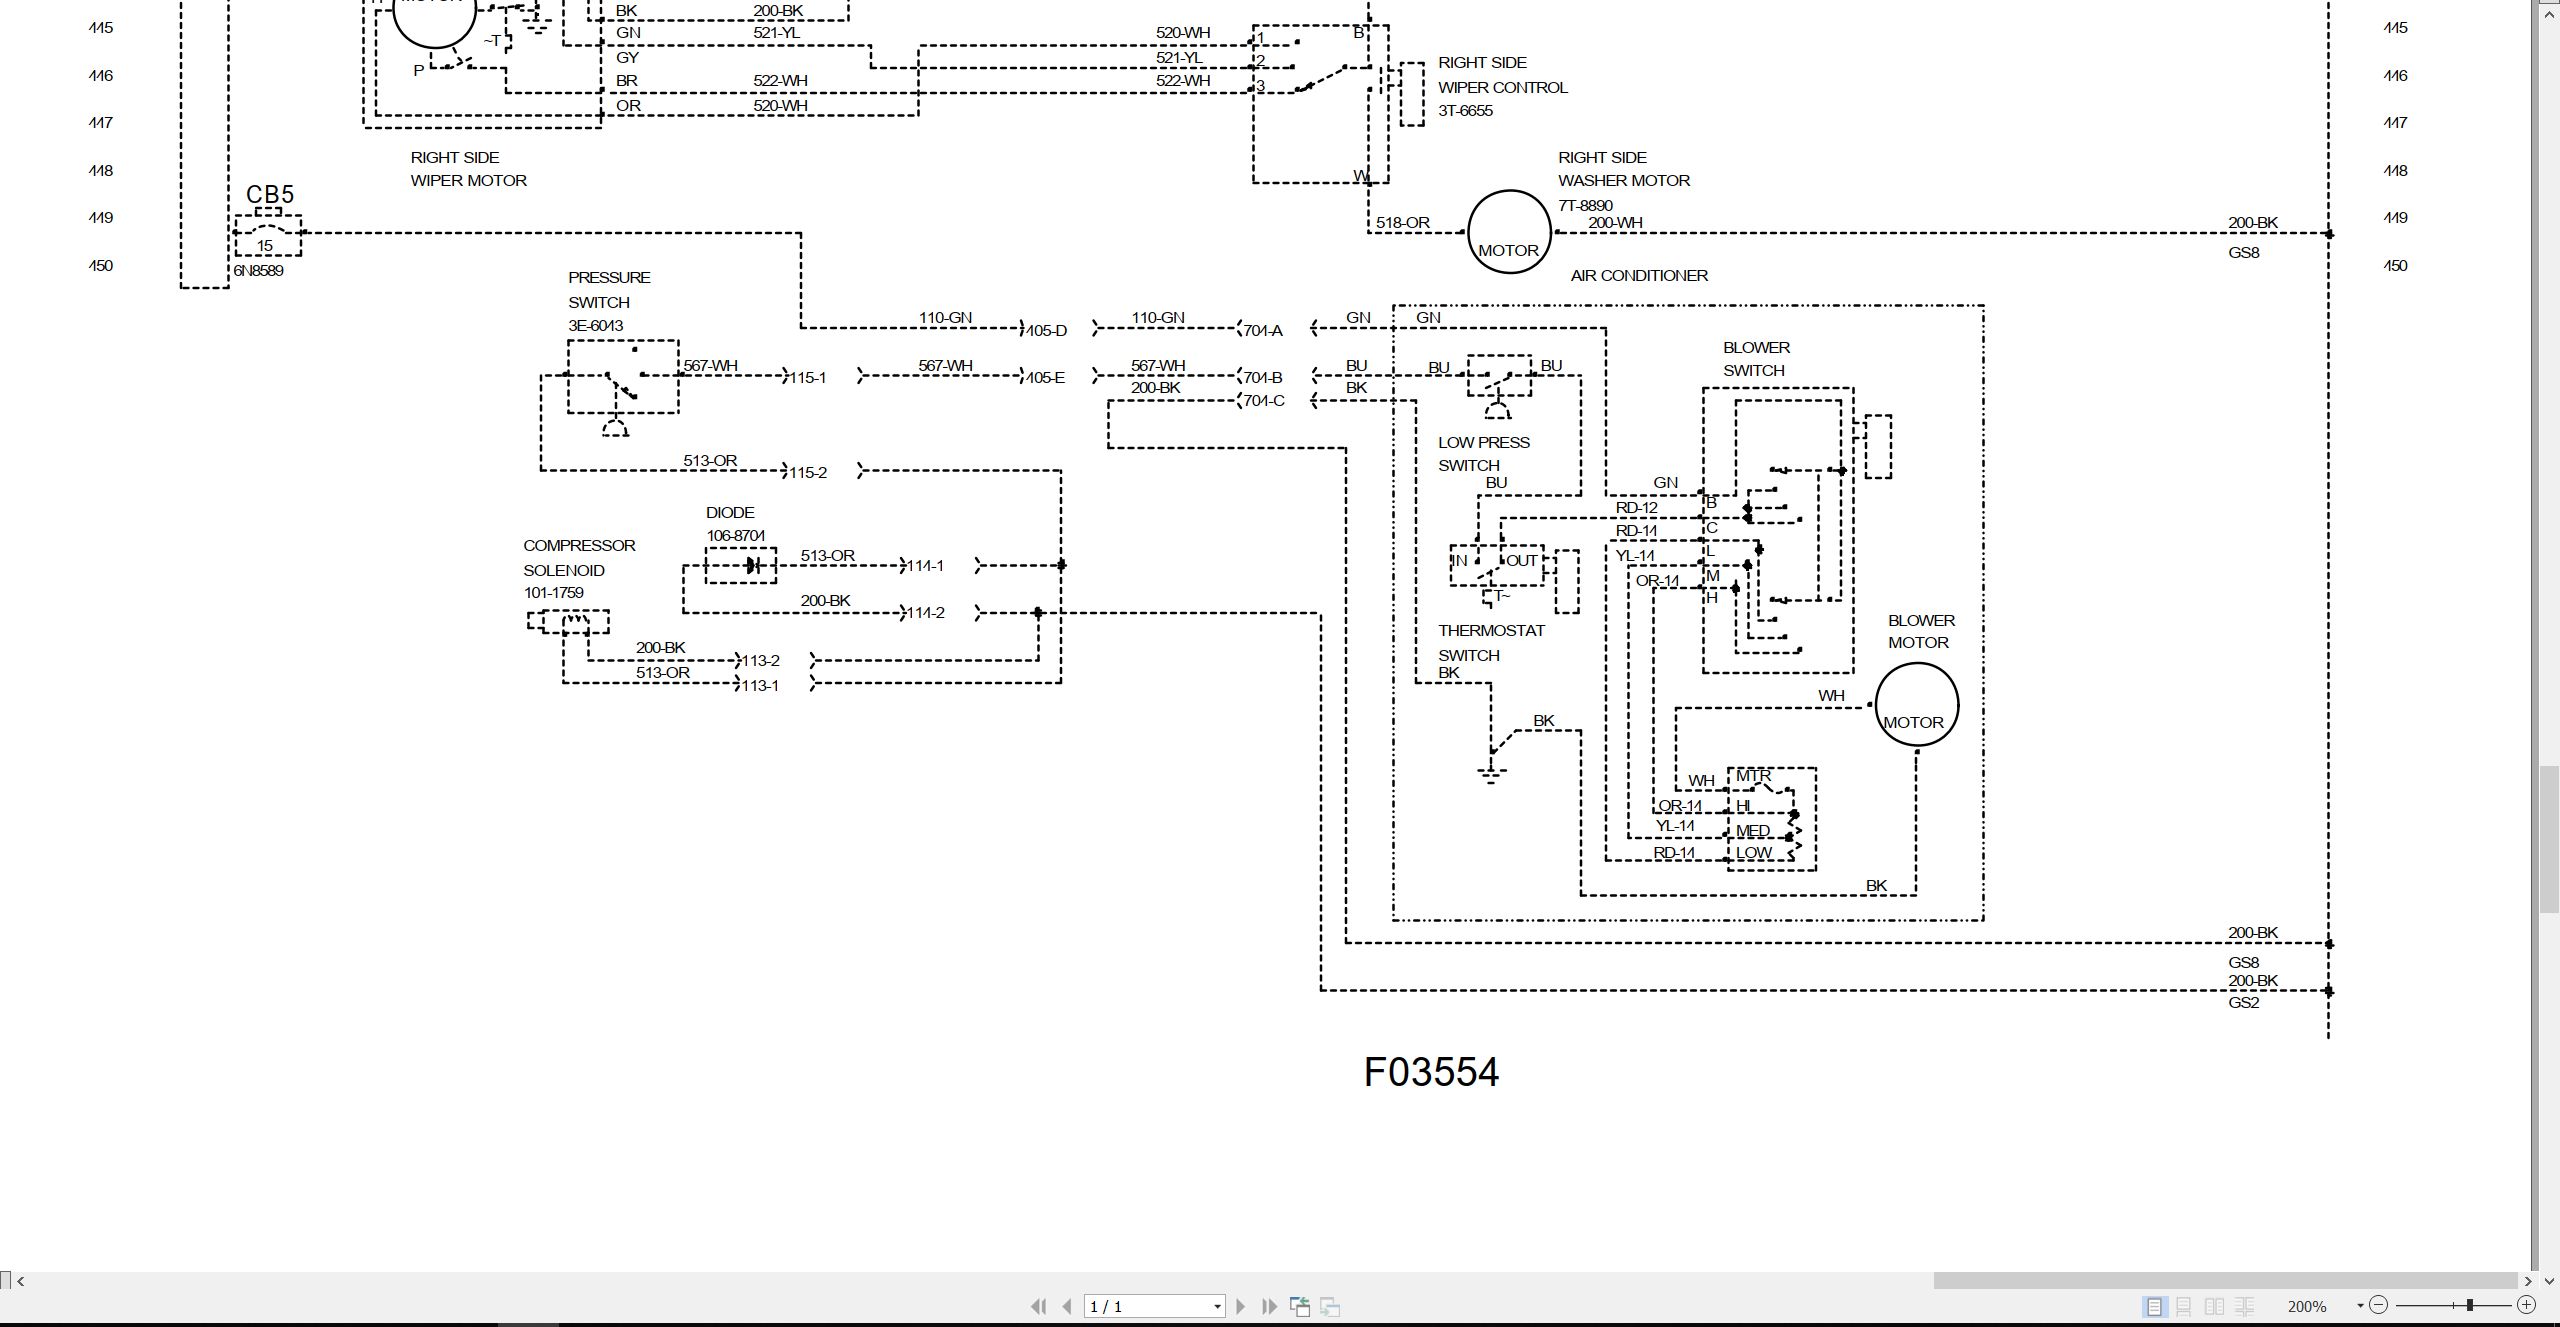This screenshot has height=1327, width=2560.
Task: Click the DIODE 106-8701 label
Action: 735,524
